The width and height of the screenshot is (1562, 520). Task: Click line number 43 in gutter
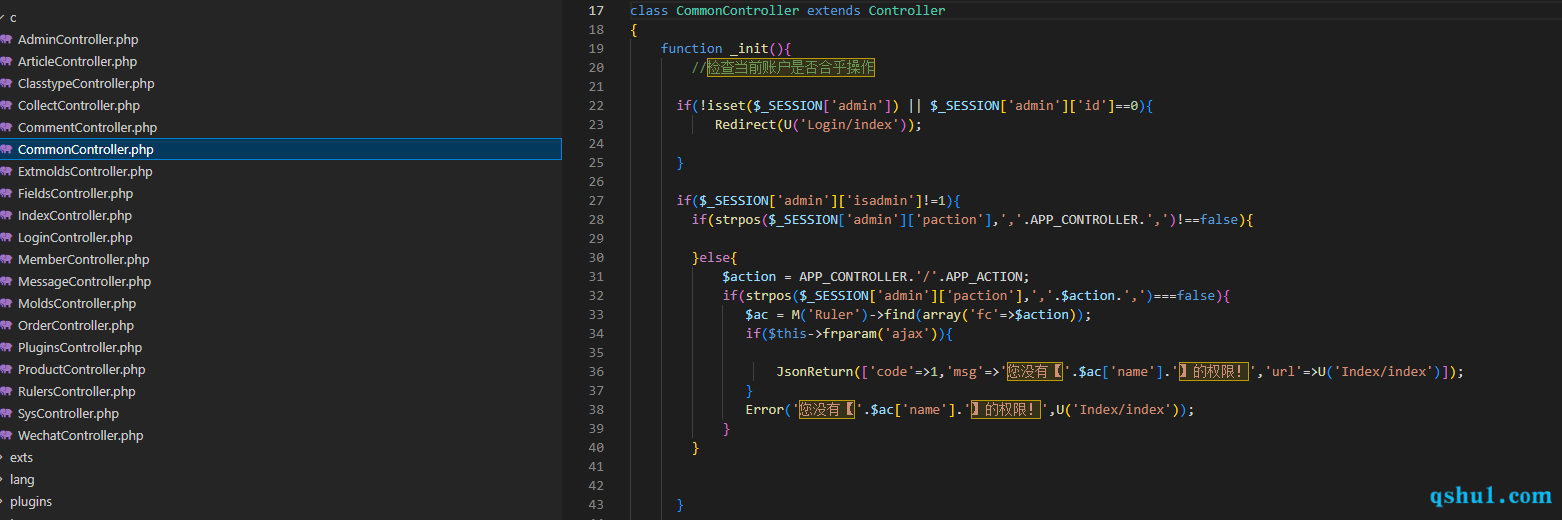(596, 504)
